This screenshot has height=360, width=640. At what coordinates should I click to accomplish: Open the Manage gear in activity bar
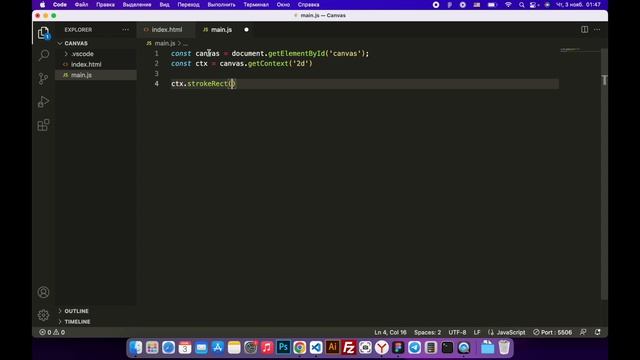tap(43, 315)
